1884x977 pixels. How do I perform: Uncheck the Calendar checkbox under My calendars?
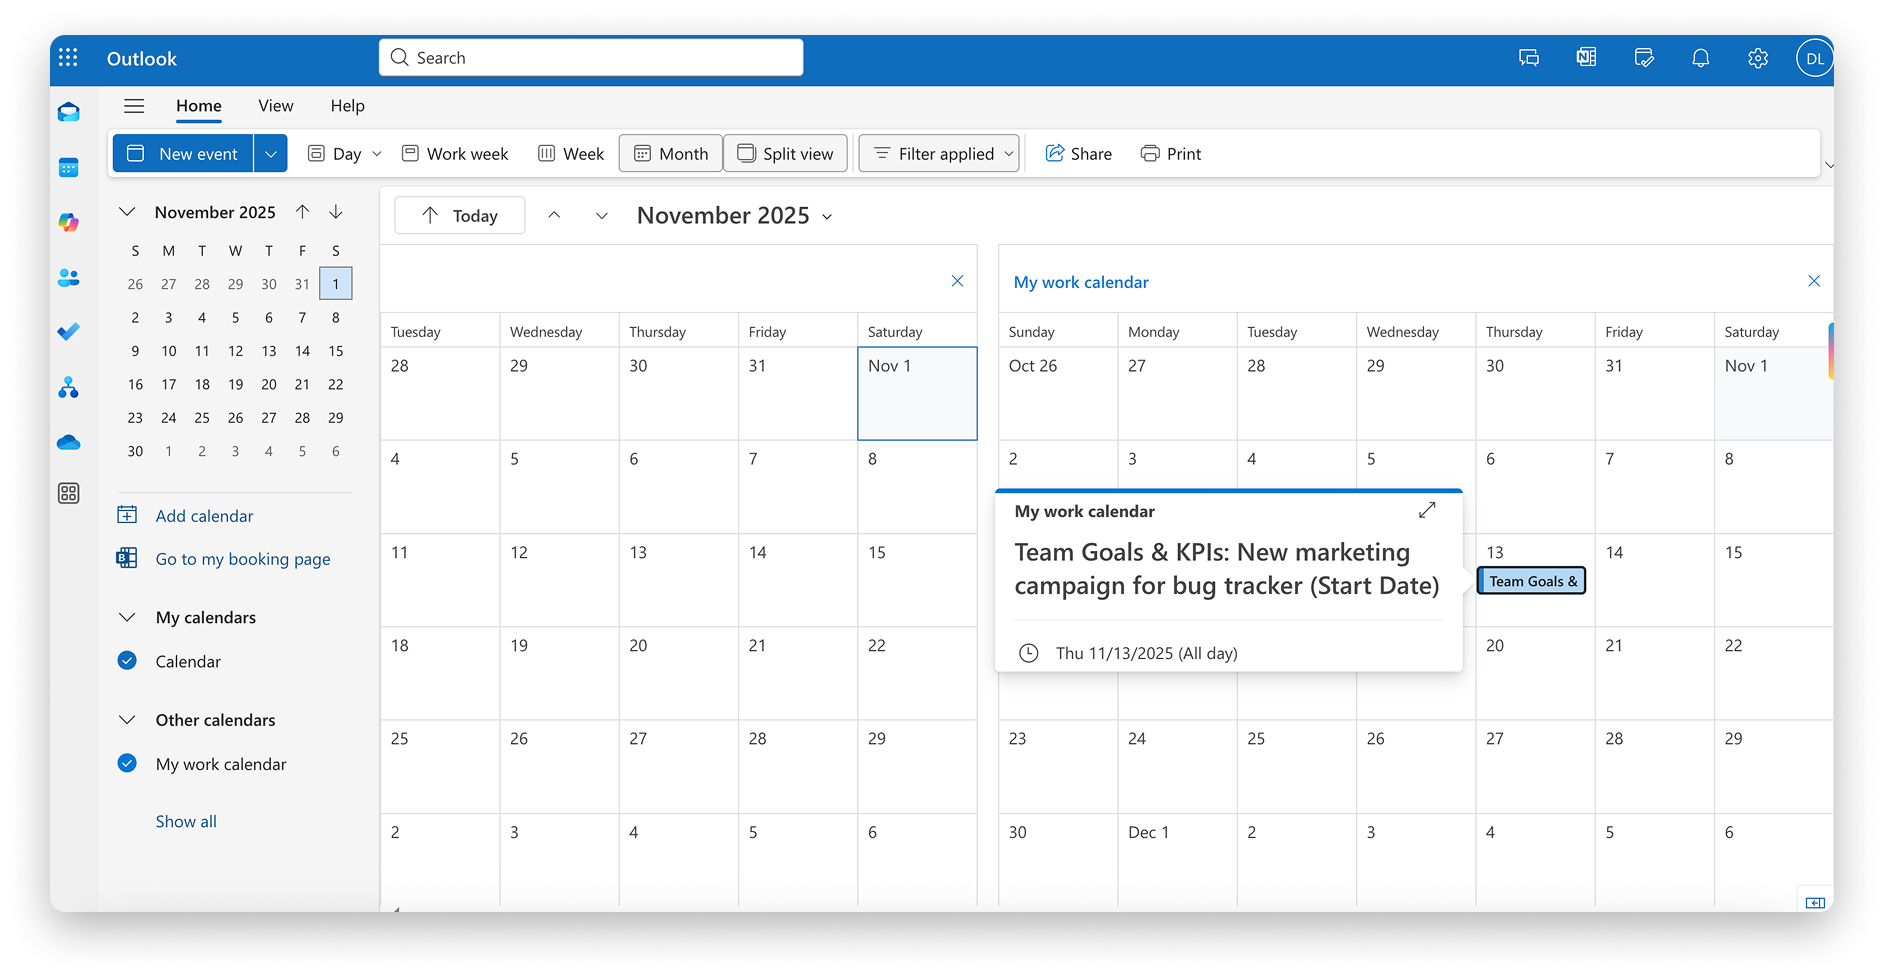pyautogui.click(x=127, y=661)
